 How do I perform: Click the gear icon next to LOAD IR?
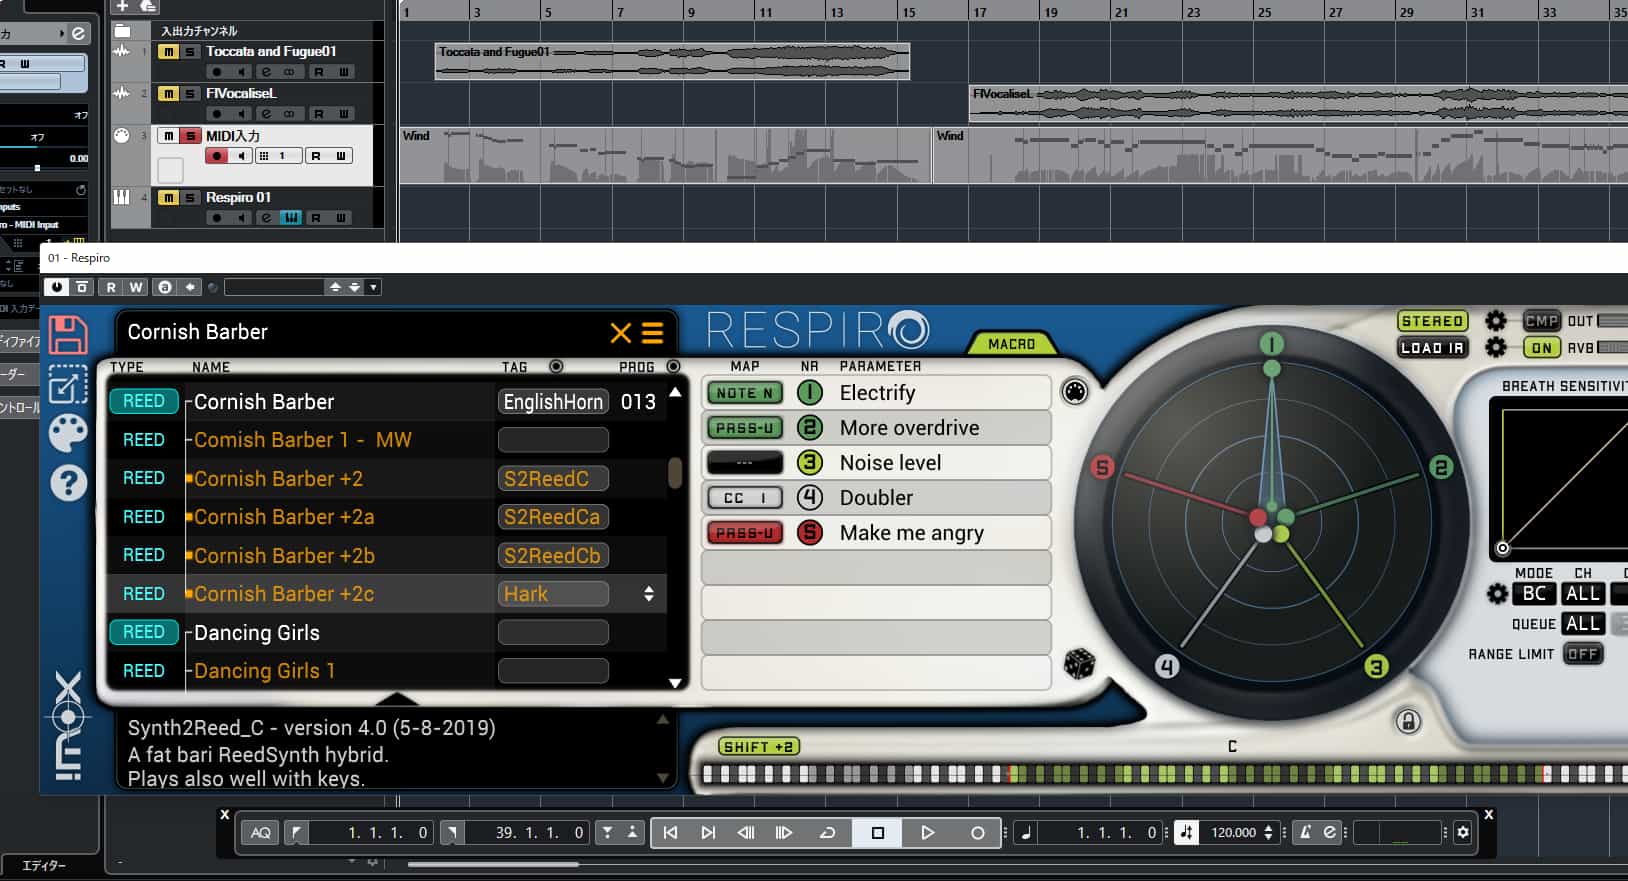point(1495,347)
